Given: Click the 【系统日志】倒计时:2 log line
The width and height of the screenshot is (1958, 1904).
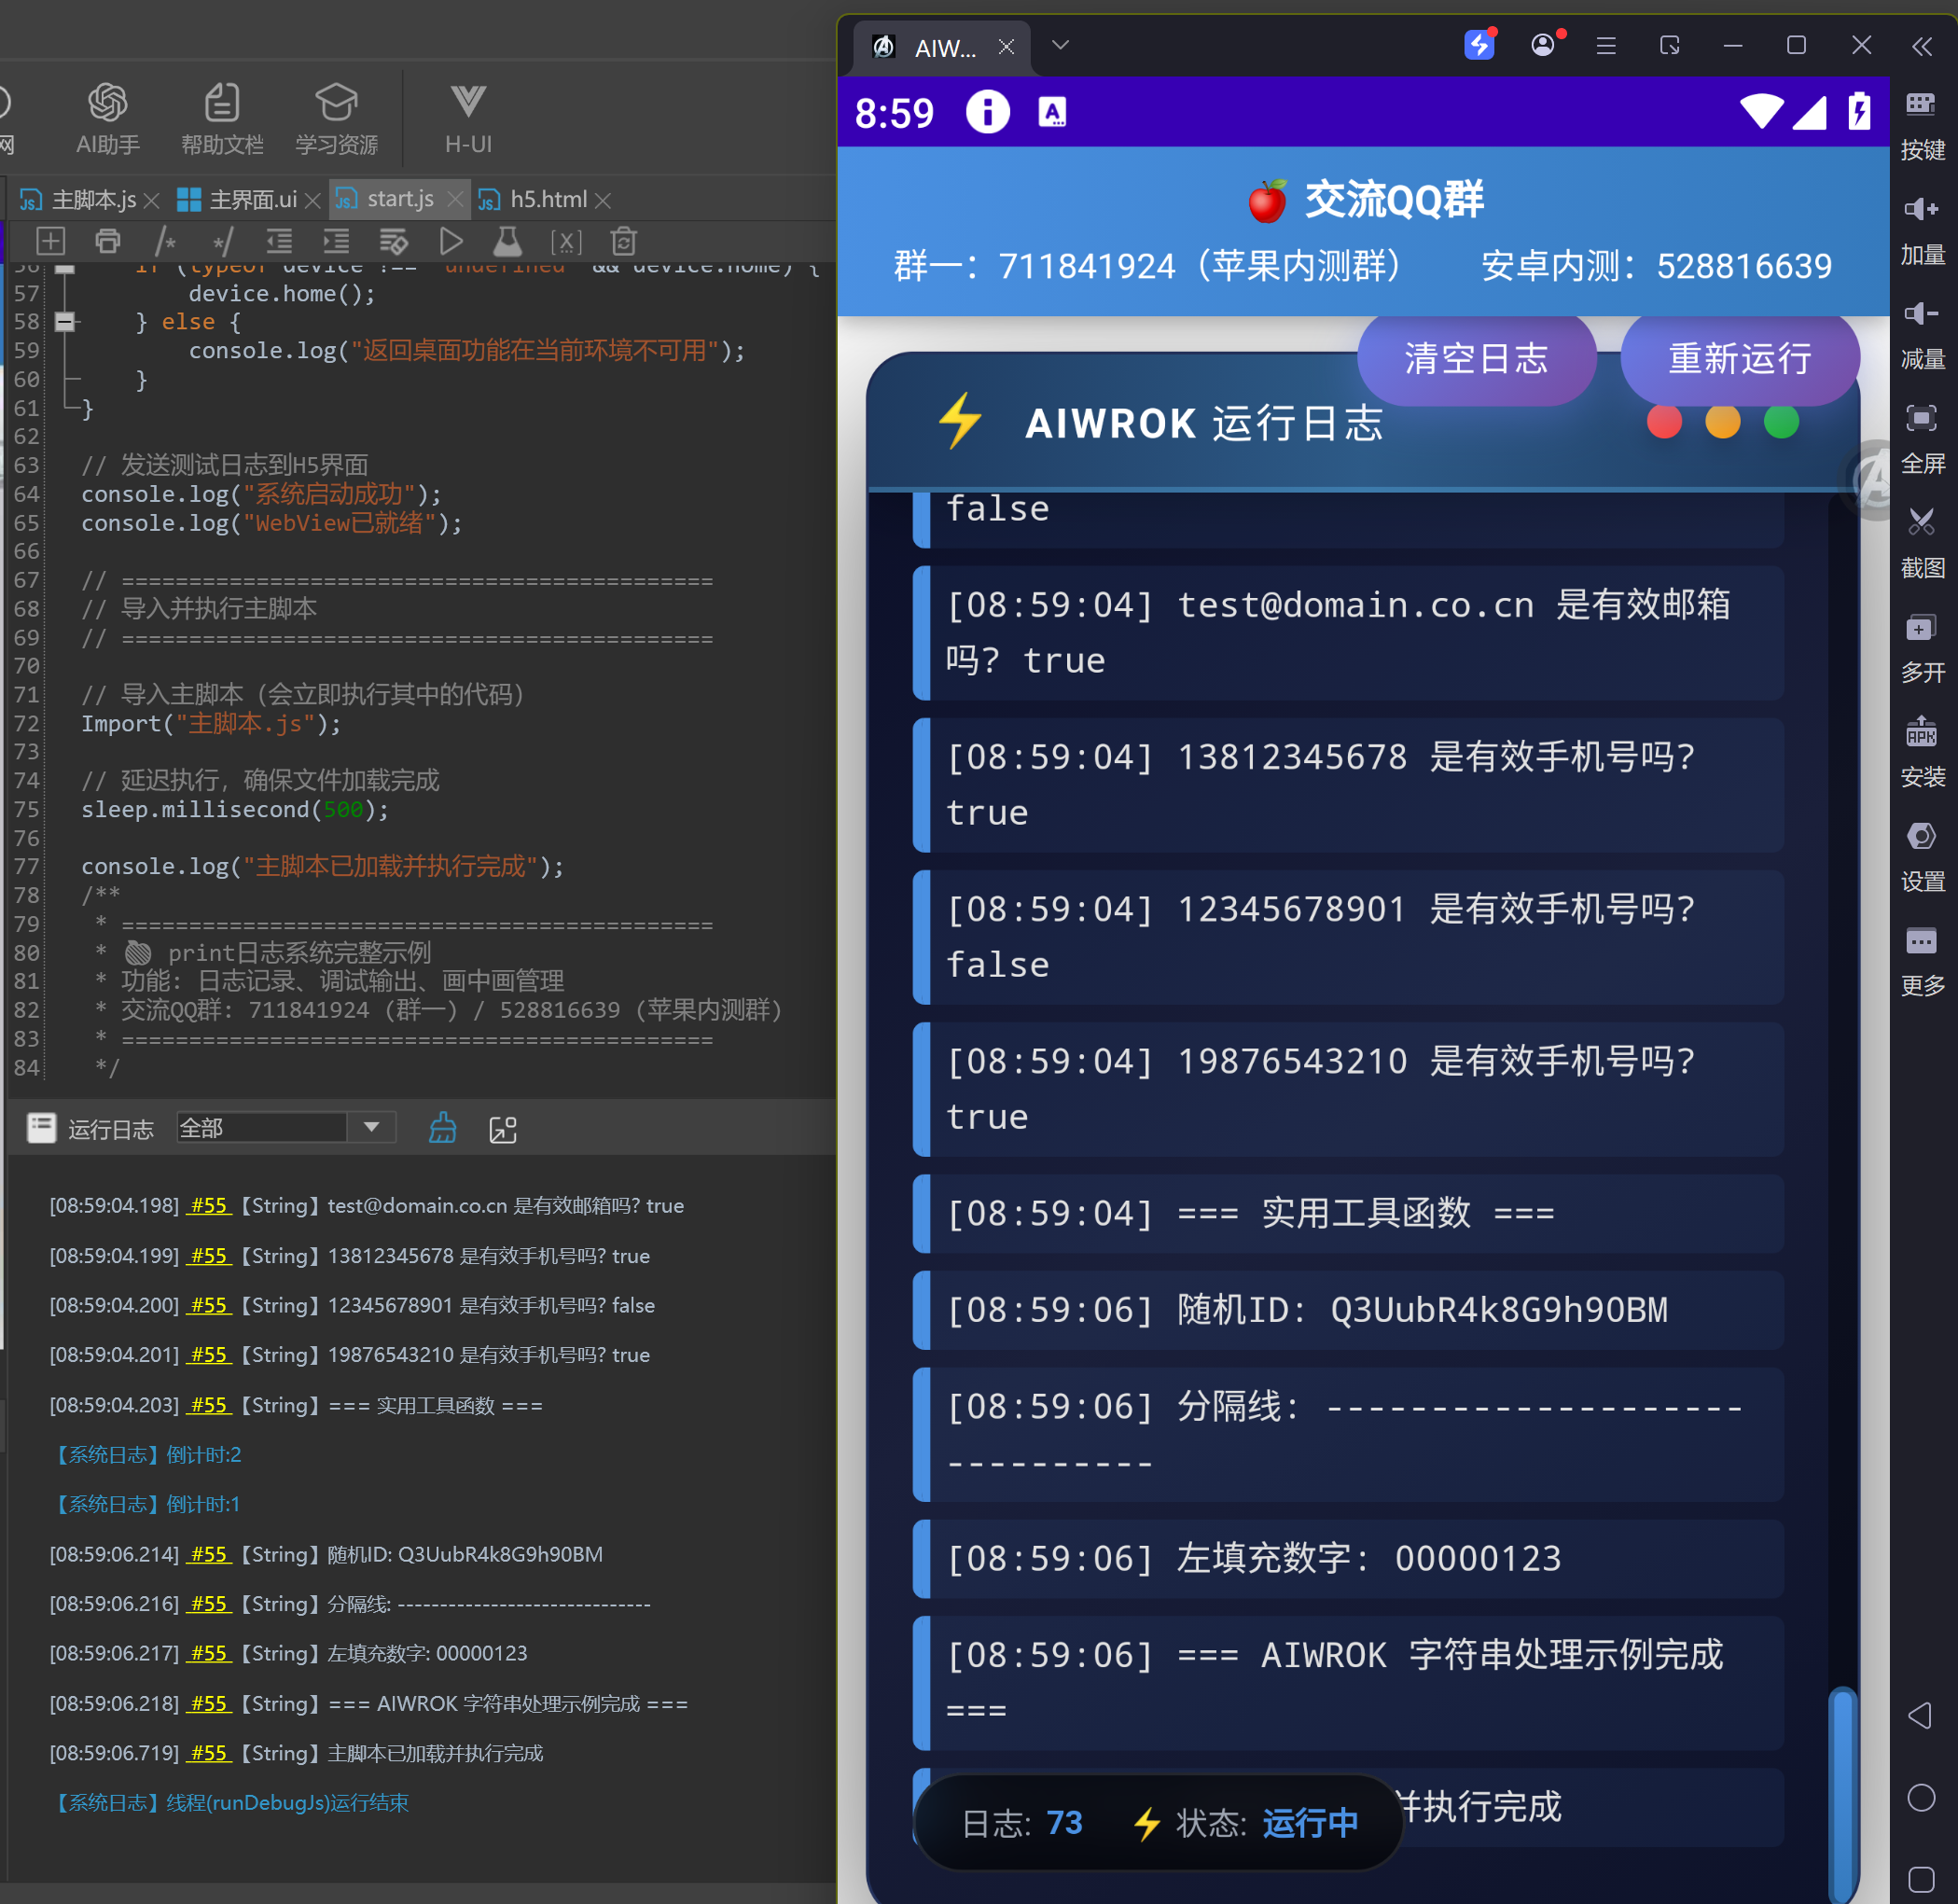Looking at the screenshot, I should click(x=146, y=1455).
